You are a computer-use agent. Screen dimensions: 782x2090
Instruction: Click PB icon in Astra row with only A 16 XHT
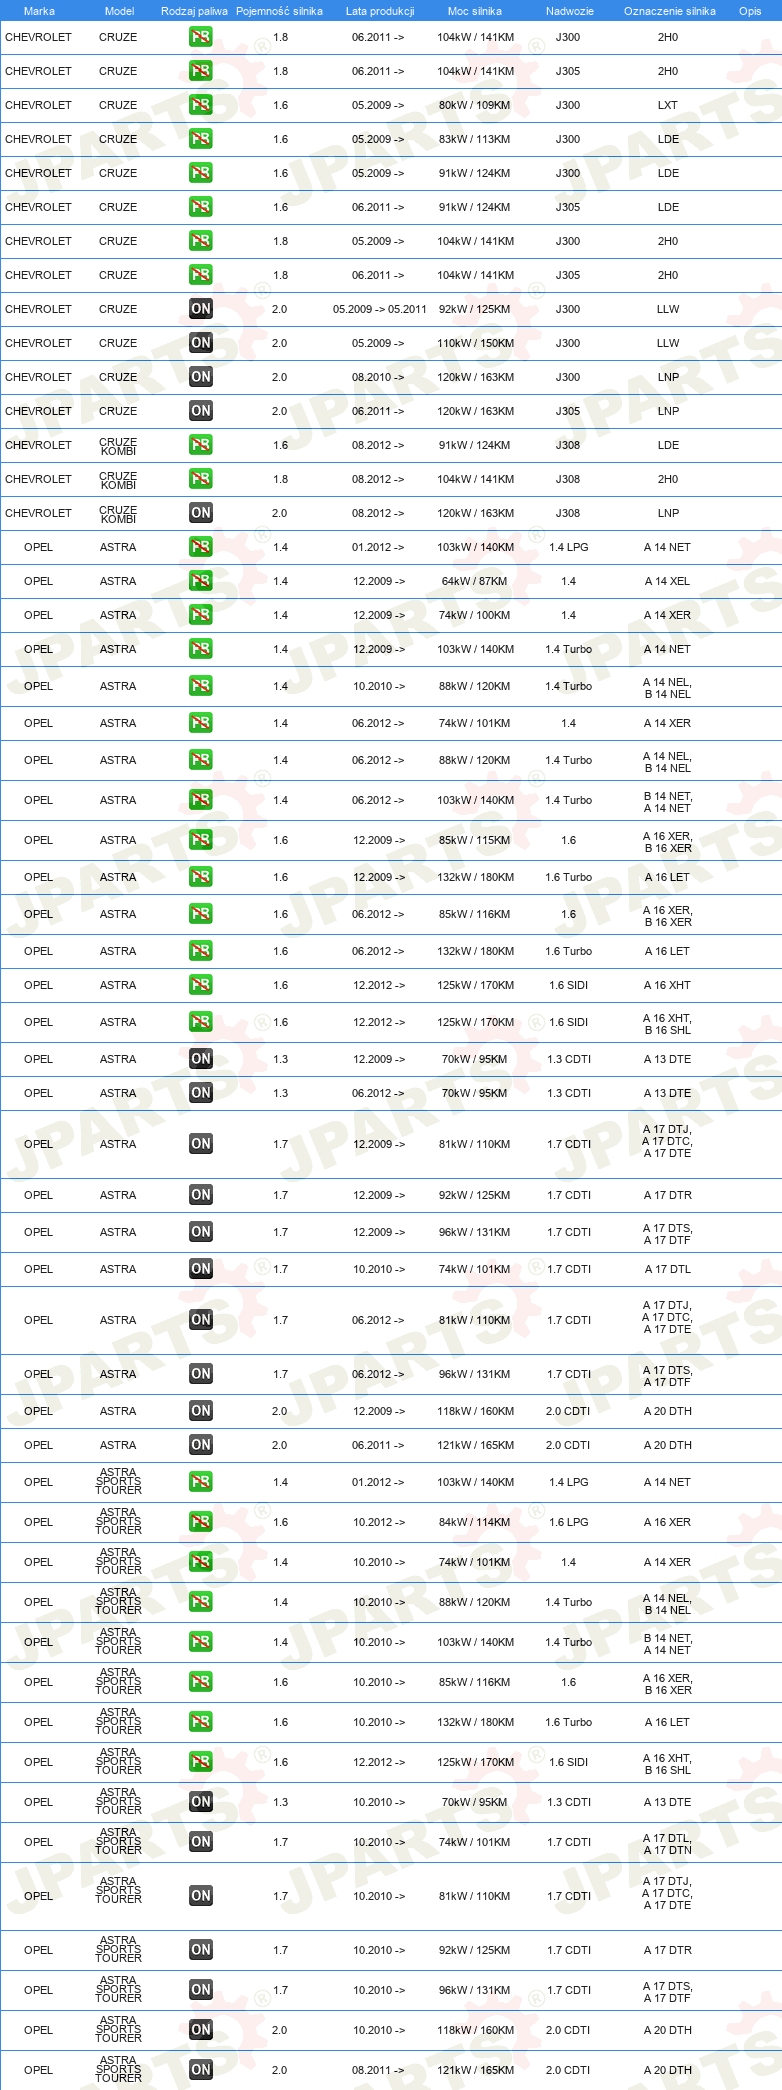(201, 985)
